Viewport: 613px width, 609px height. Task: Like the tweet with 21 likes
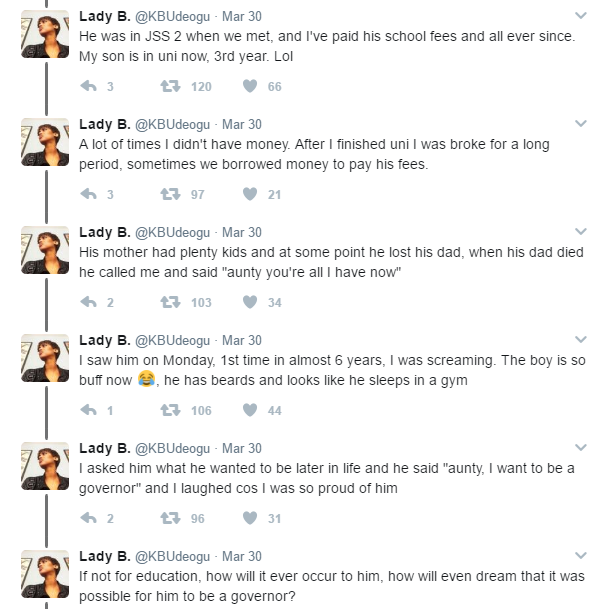click(x=250, y=194)
